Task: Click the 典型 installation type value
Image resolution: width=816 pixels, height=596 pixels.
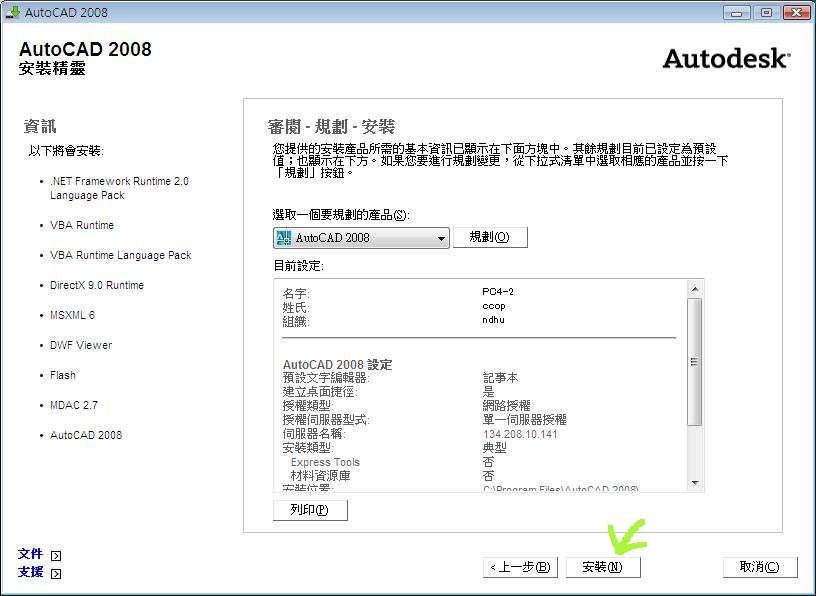Action: tap(494, 448)
